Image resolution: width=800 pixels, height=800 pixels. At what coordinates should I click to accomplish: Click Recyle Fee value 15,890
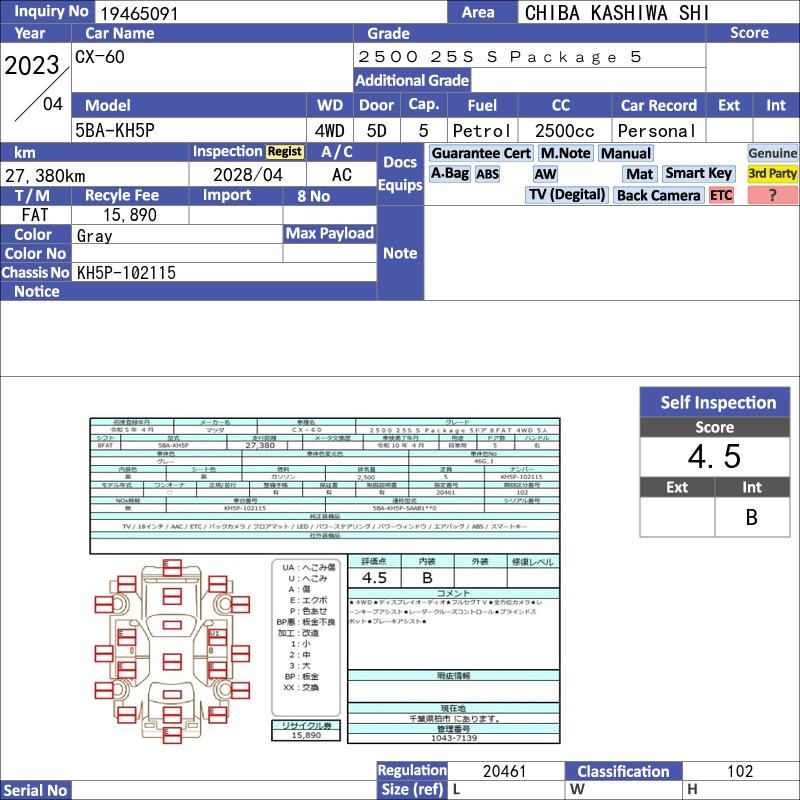pos(130,215)
